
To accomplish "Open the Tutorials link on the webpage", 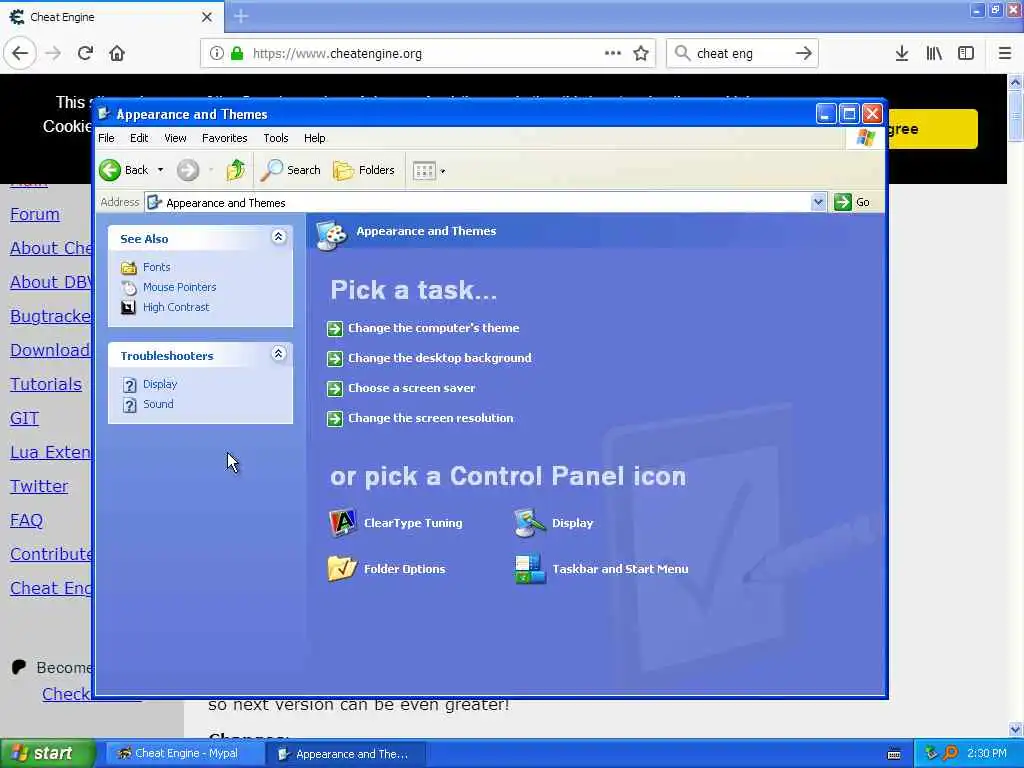I will [46, 384].
